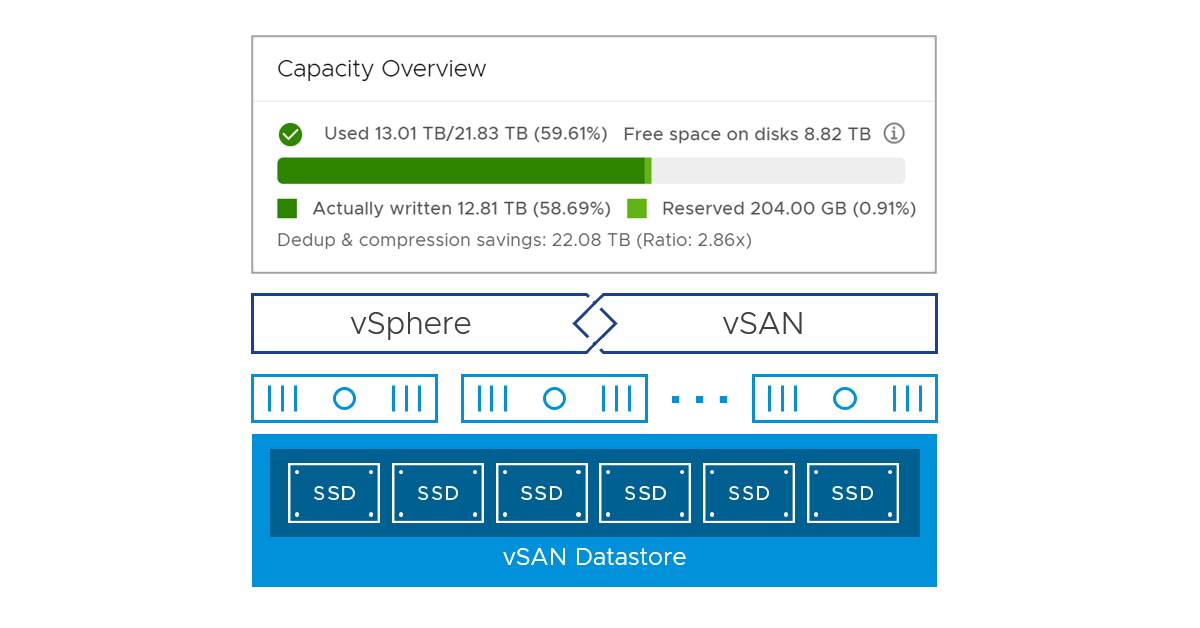Click the green checkmark status icon
Image resolution: width=1200 pixels, height=628 pixels.
290,134
